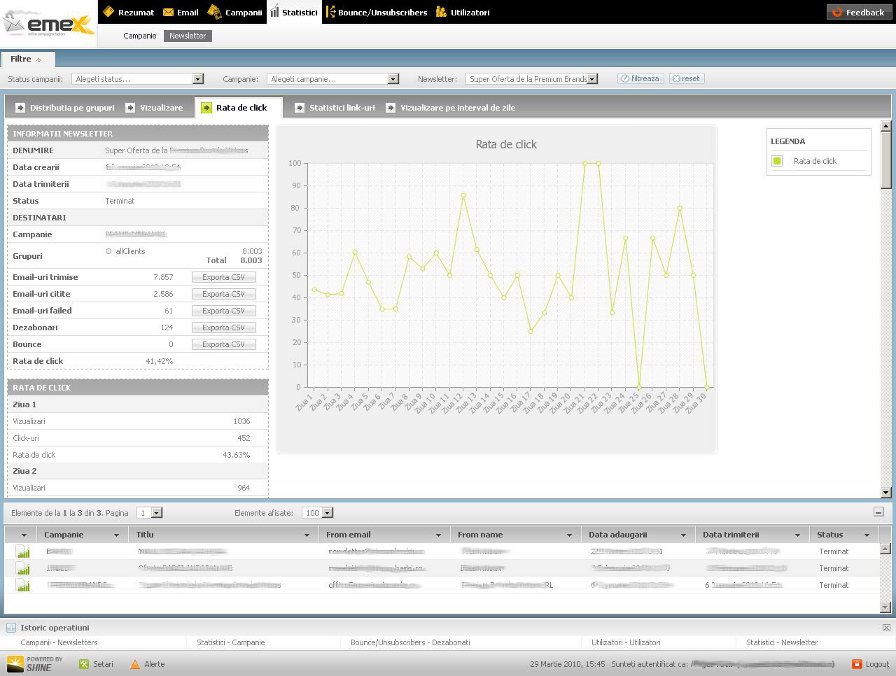
Task: Open the Status campanii dropdown
Action: [x=198, y=79]
